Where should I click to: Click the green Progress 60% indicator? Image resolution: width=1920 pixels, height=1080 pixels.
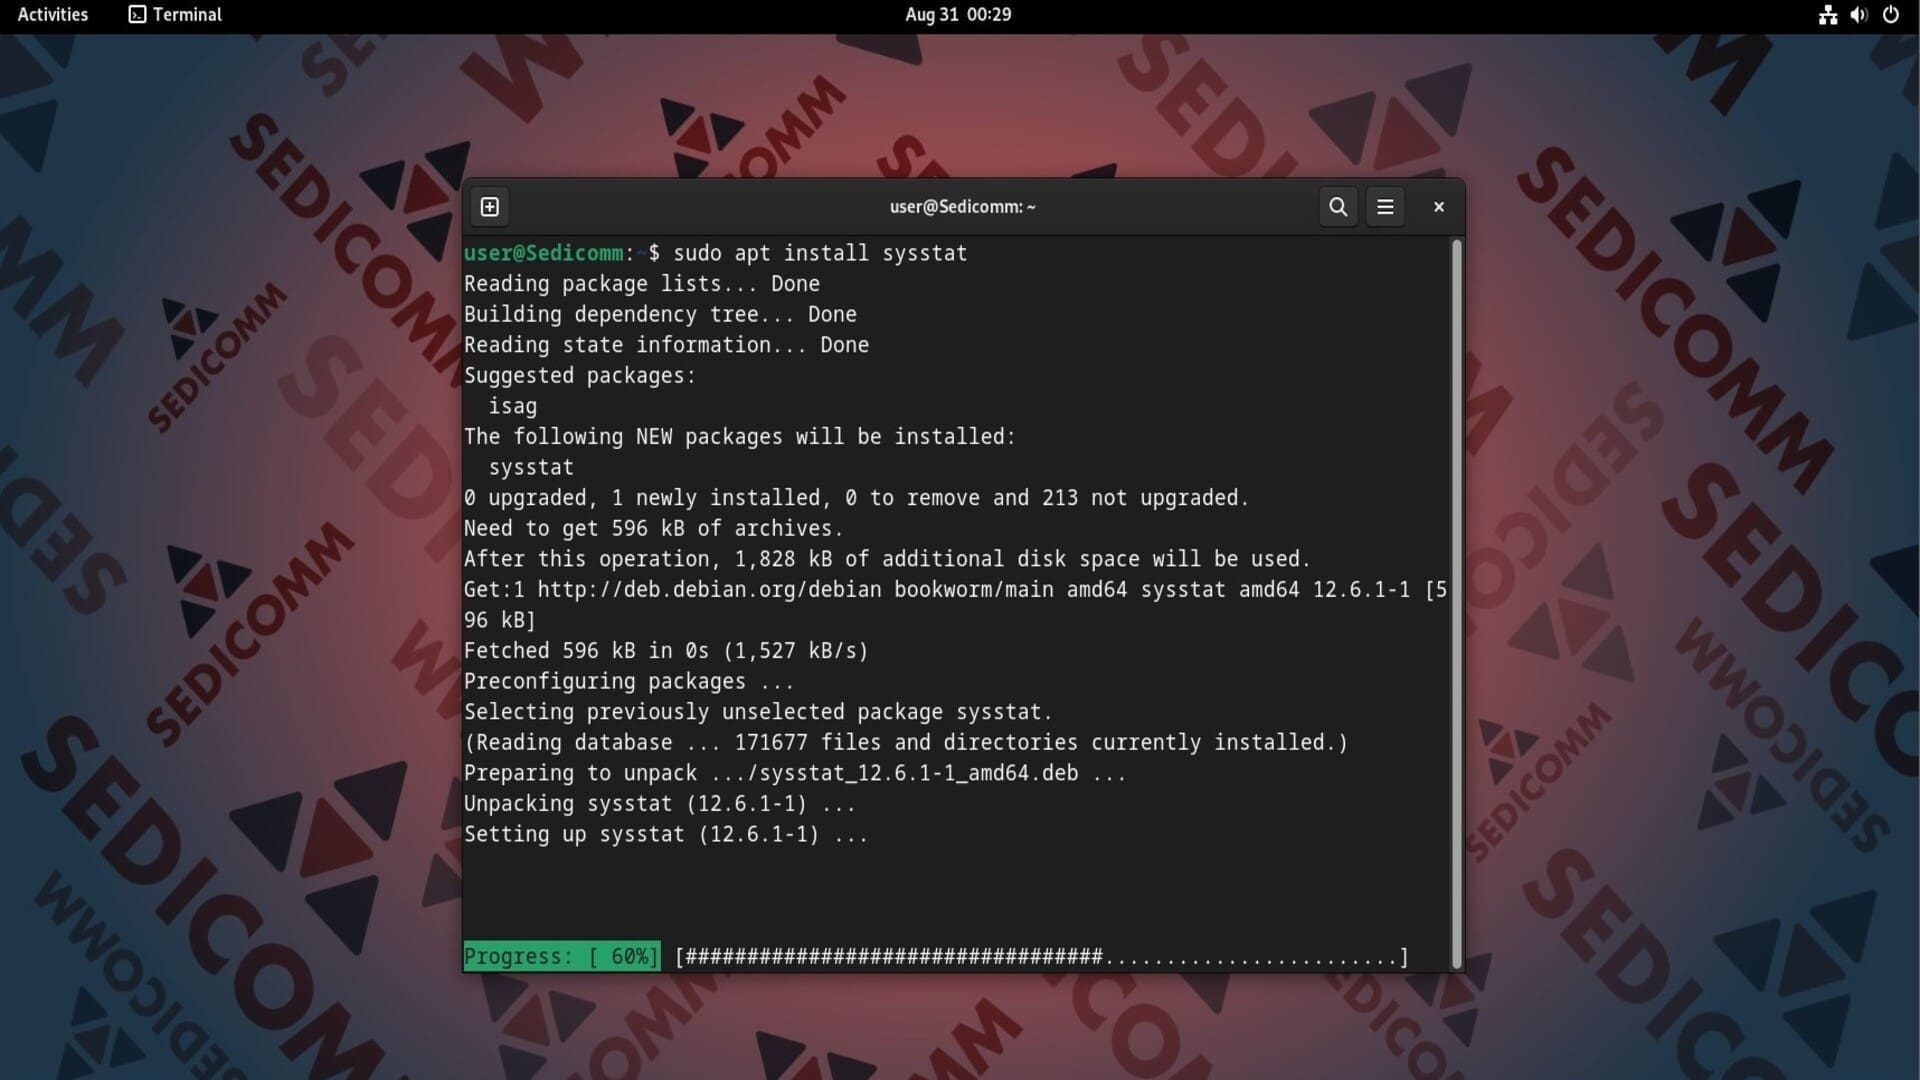pyautogui.click(x=561, y=957)
